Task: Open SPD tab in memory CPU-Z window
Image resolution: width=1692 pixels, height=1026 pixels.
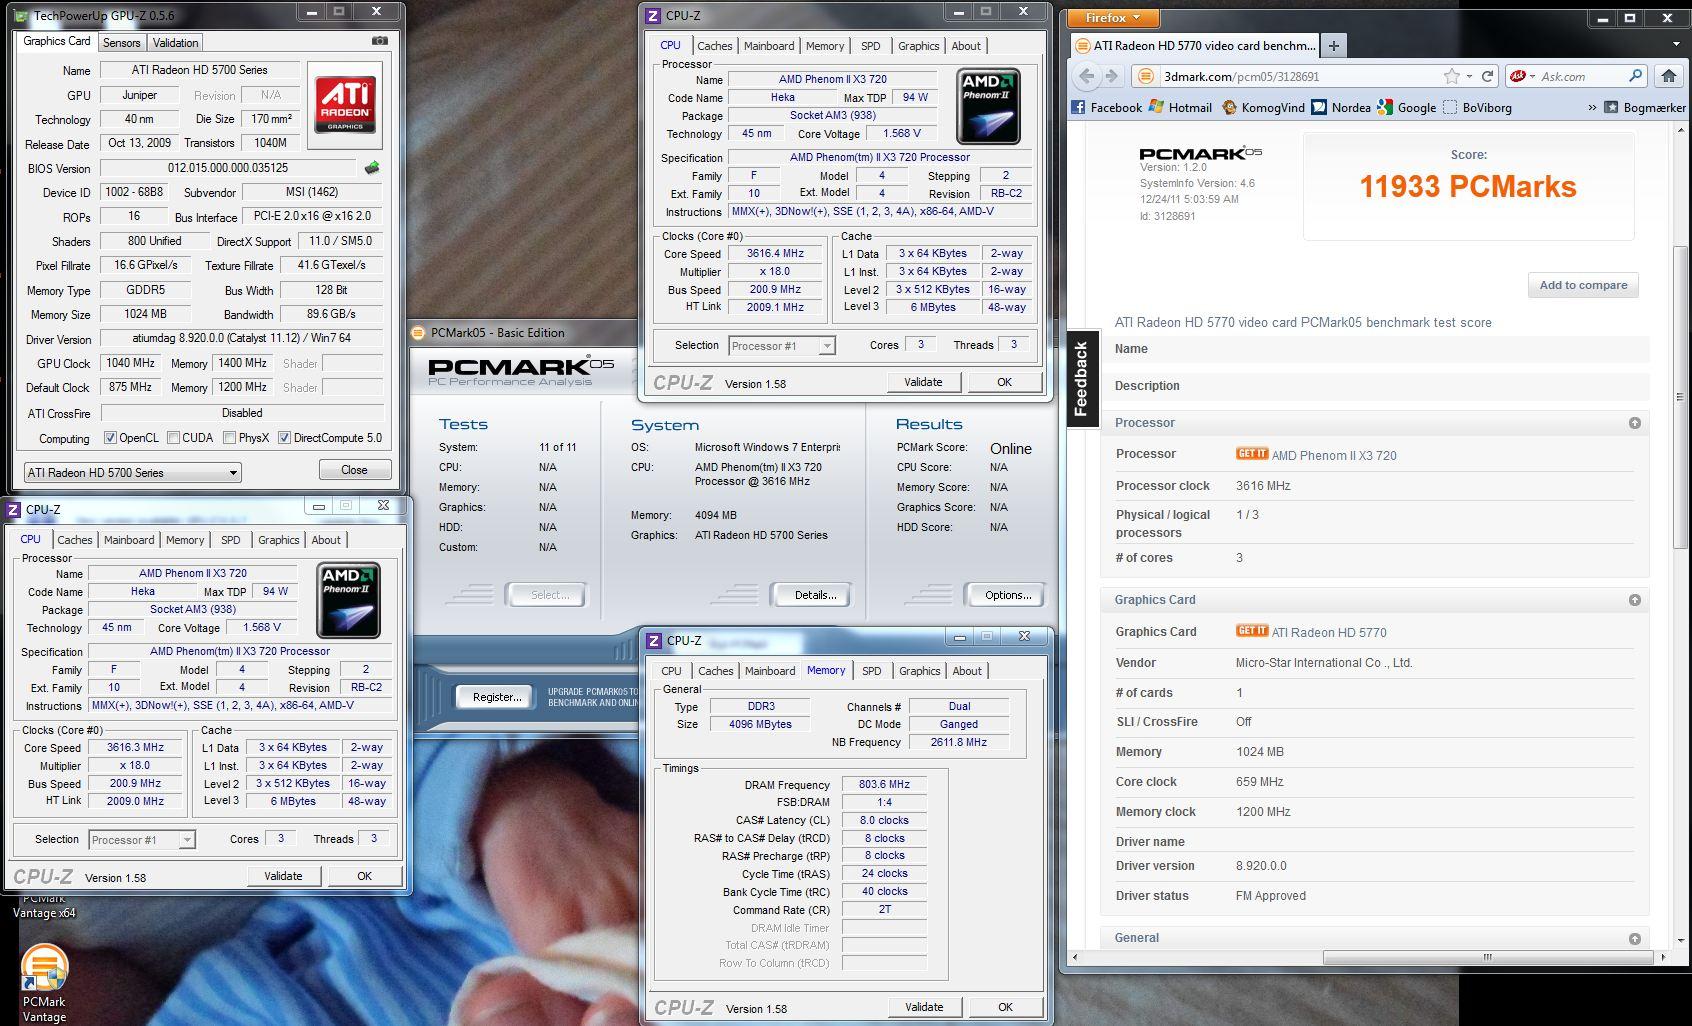Action: tap(872, 671)
